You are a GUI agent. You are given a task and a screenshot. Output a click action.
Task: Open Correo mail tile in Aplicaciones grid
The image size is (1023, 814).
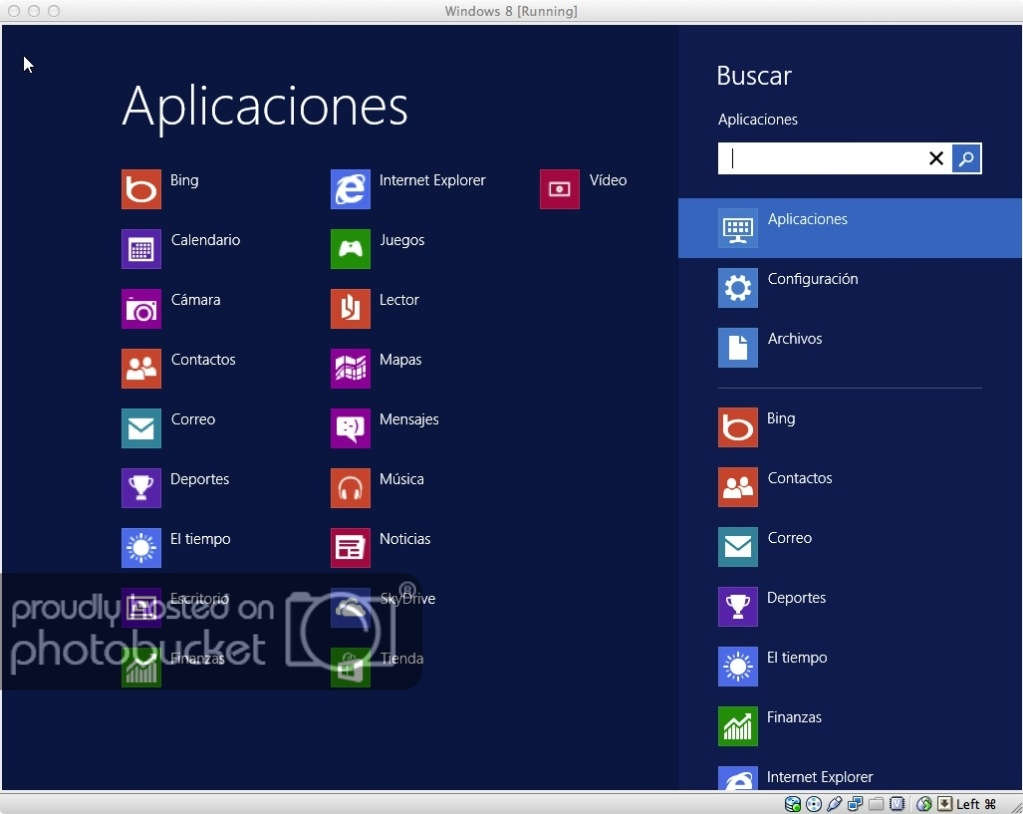(141, 429)
